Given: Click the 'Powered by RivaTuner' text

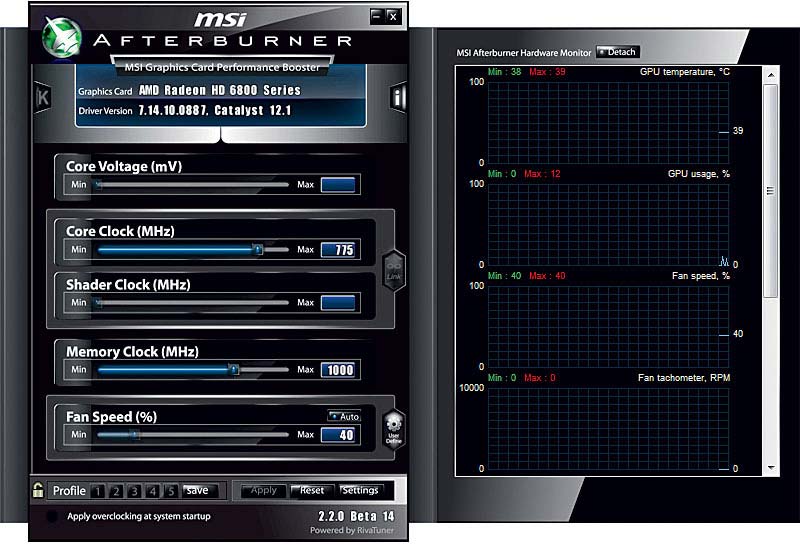Looking at the screenshot, I should point(352,531).
